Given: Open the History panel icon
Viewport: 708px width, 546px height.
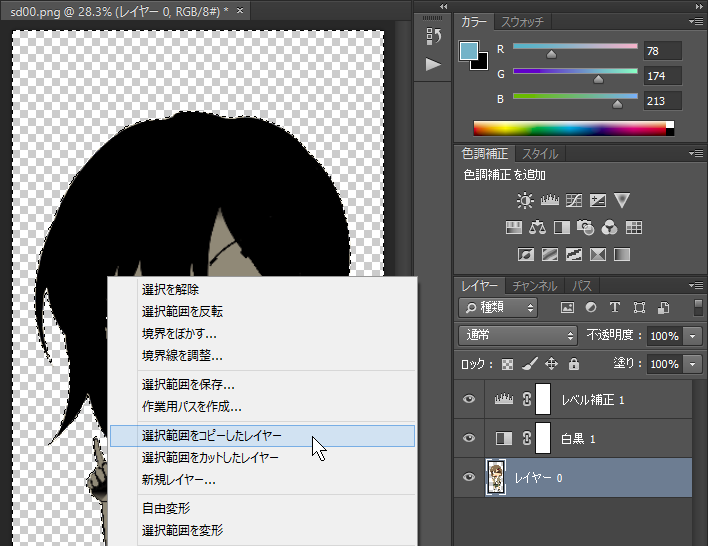Looking at the screenshot, I should [x=433, y=36].
